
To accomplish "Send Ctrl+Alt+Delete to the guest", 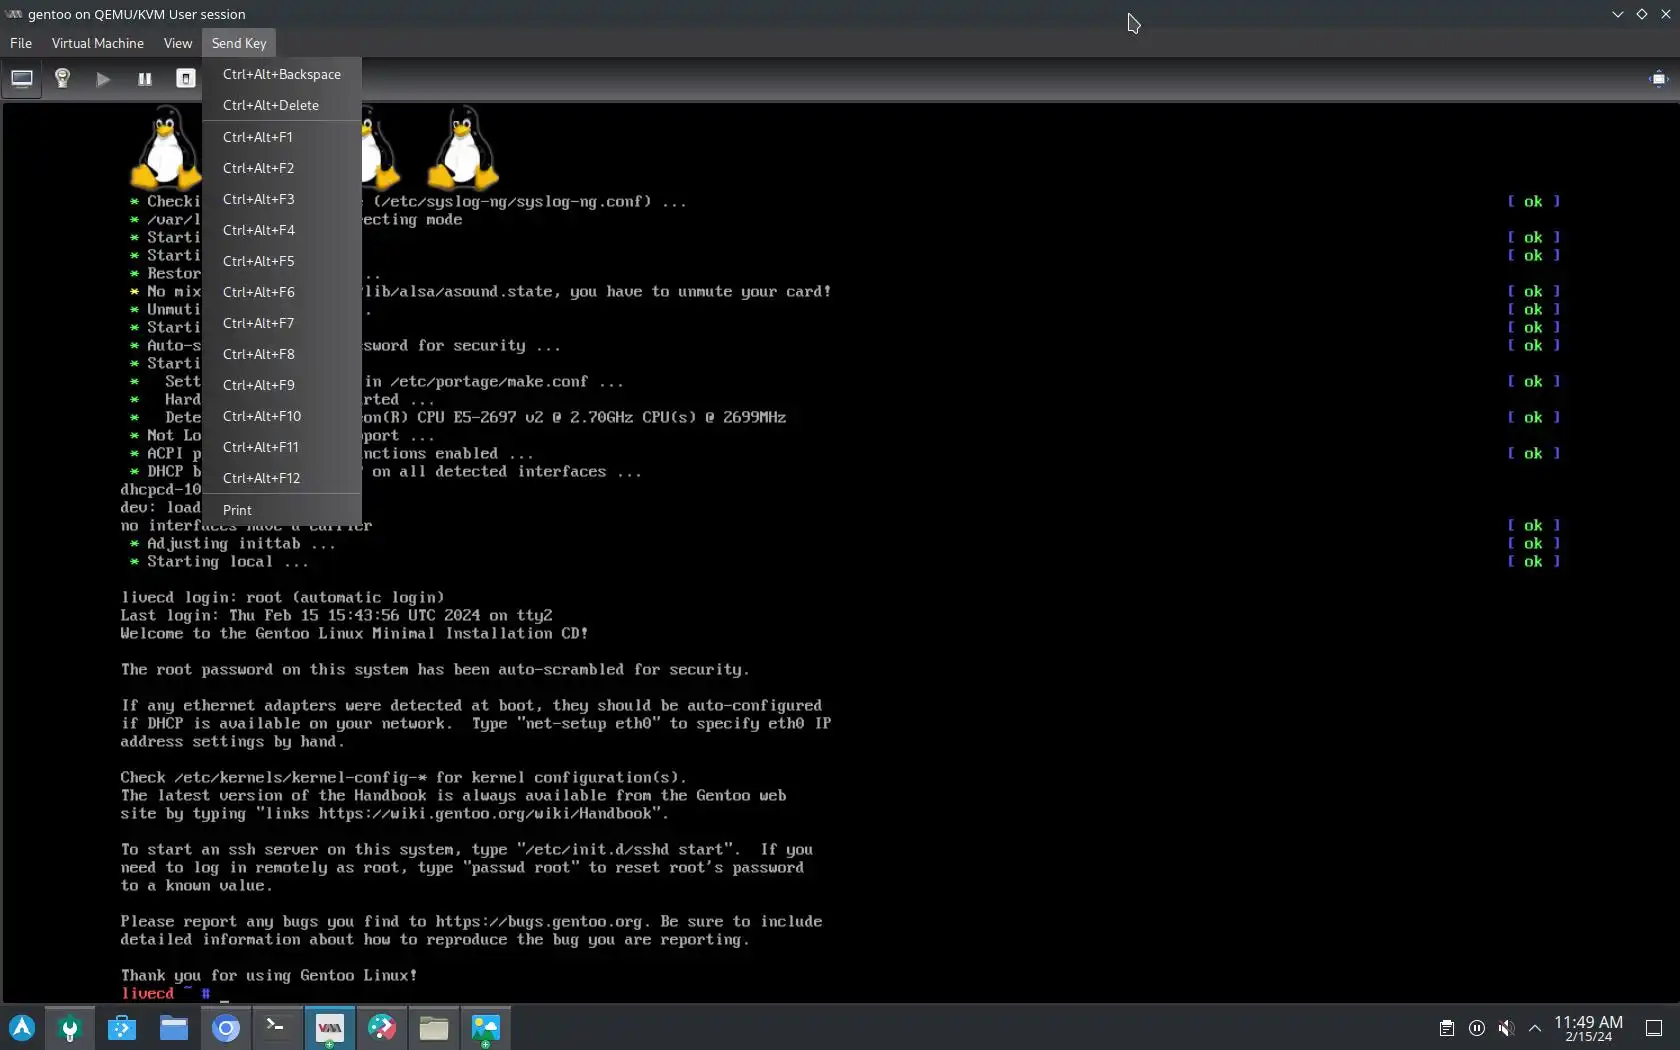I will 282,105.
